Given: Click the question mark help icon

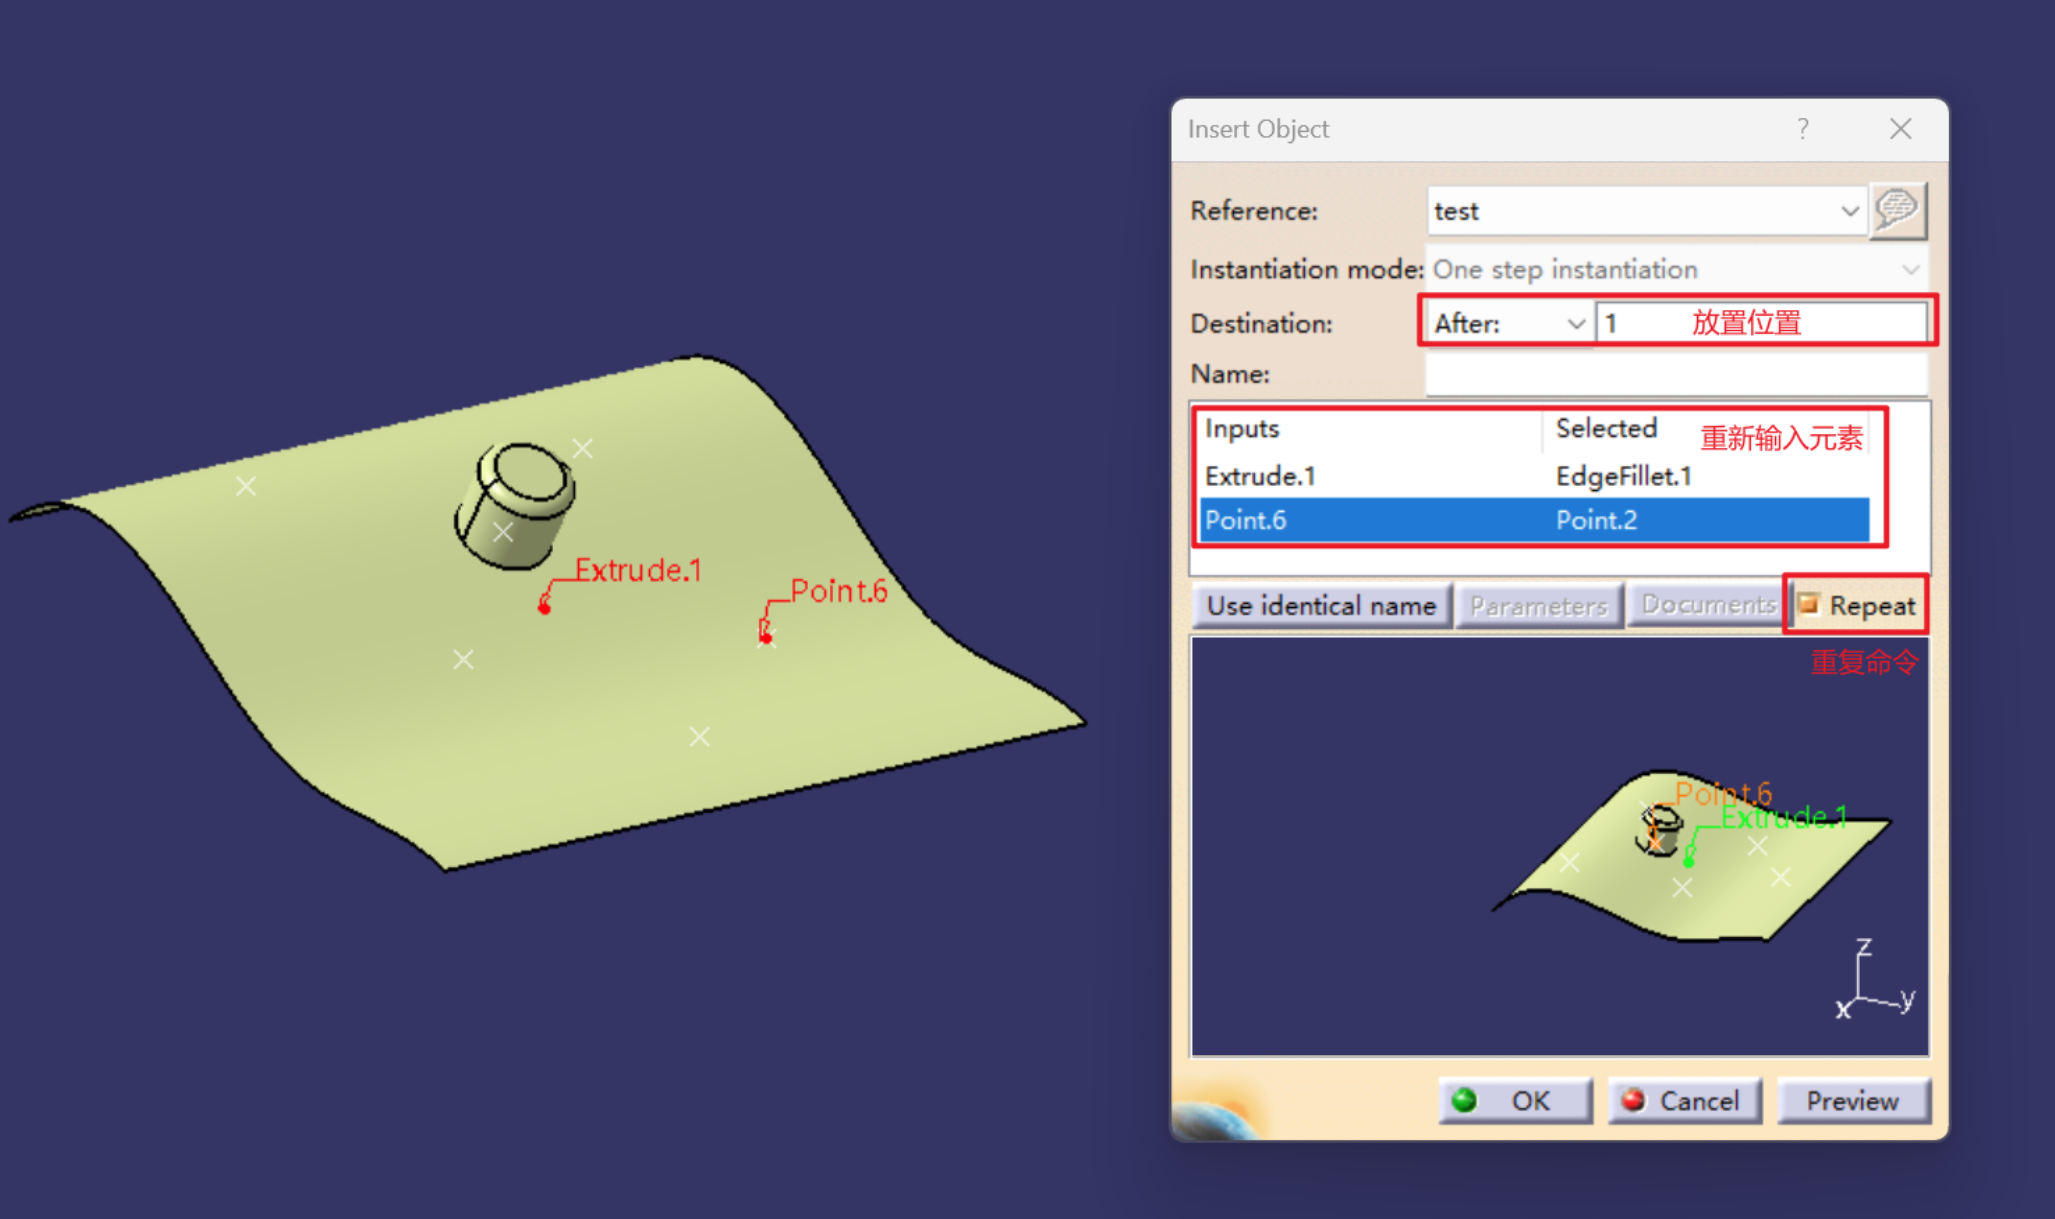Looking at the screenshot, I should (1802, 129).
